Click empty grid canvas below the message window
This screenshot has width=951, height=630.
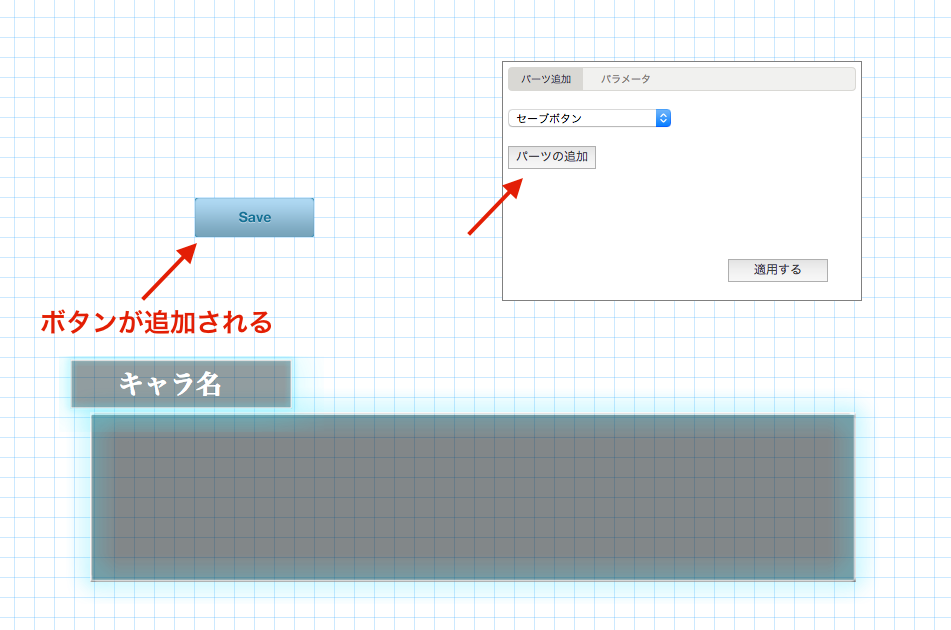(x=473, y=610)
